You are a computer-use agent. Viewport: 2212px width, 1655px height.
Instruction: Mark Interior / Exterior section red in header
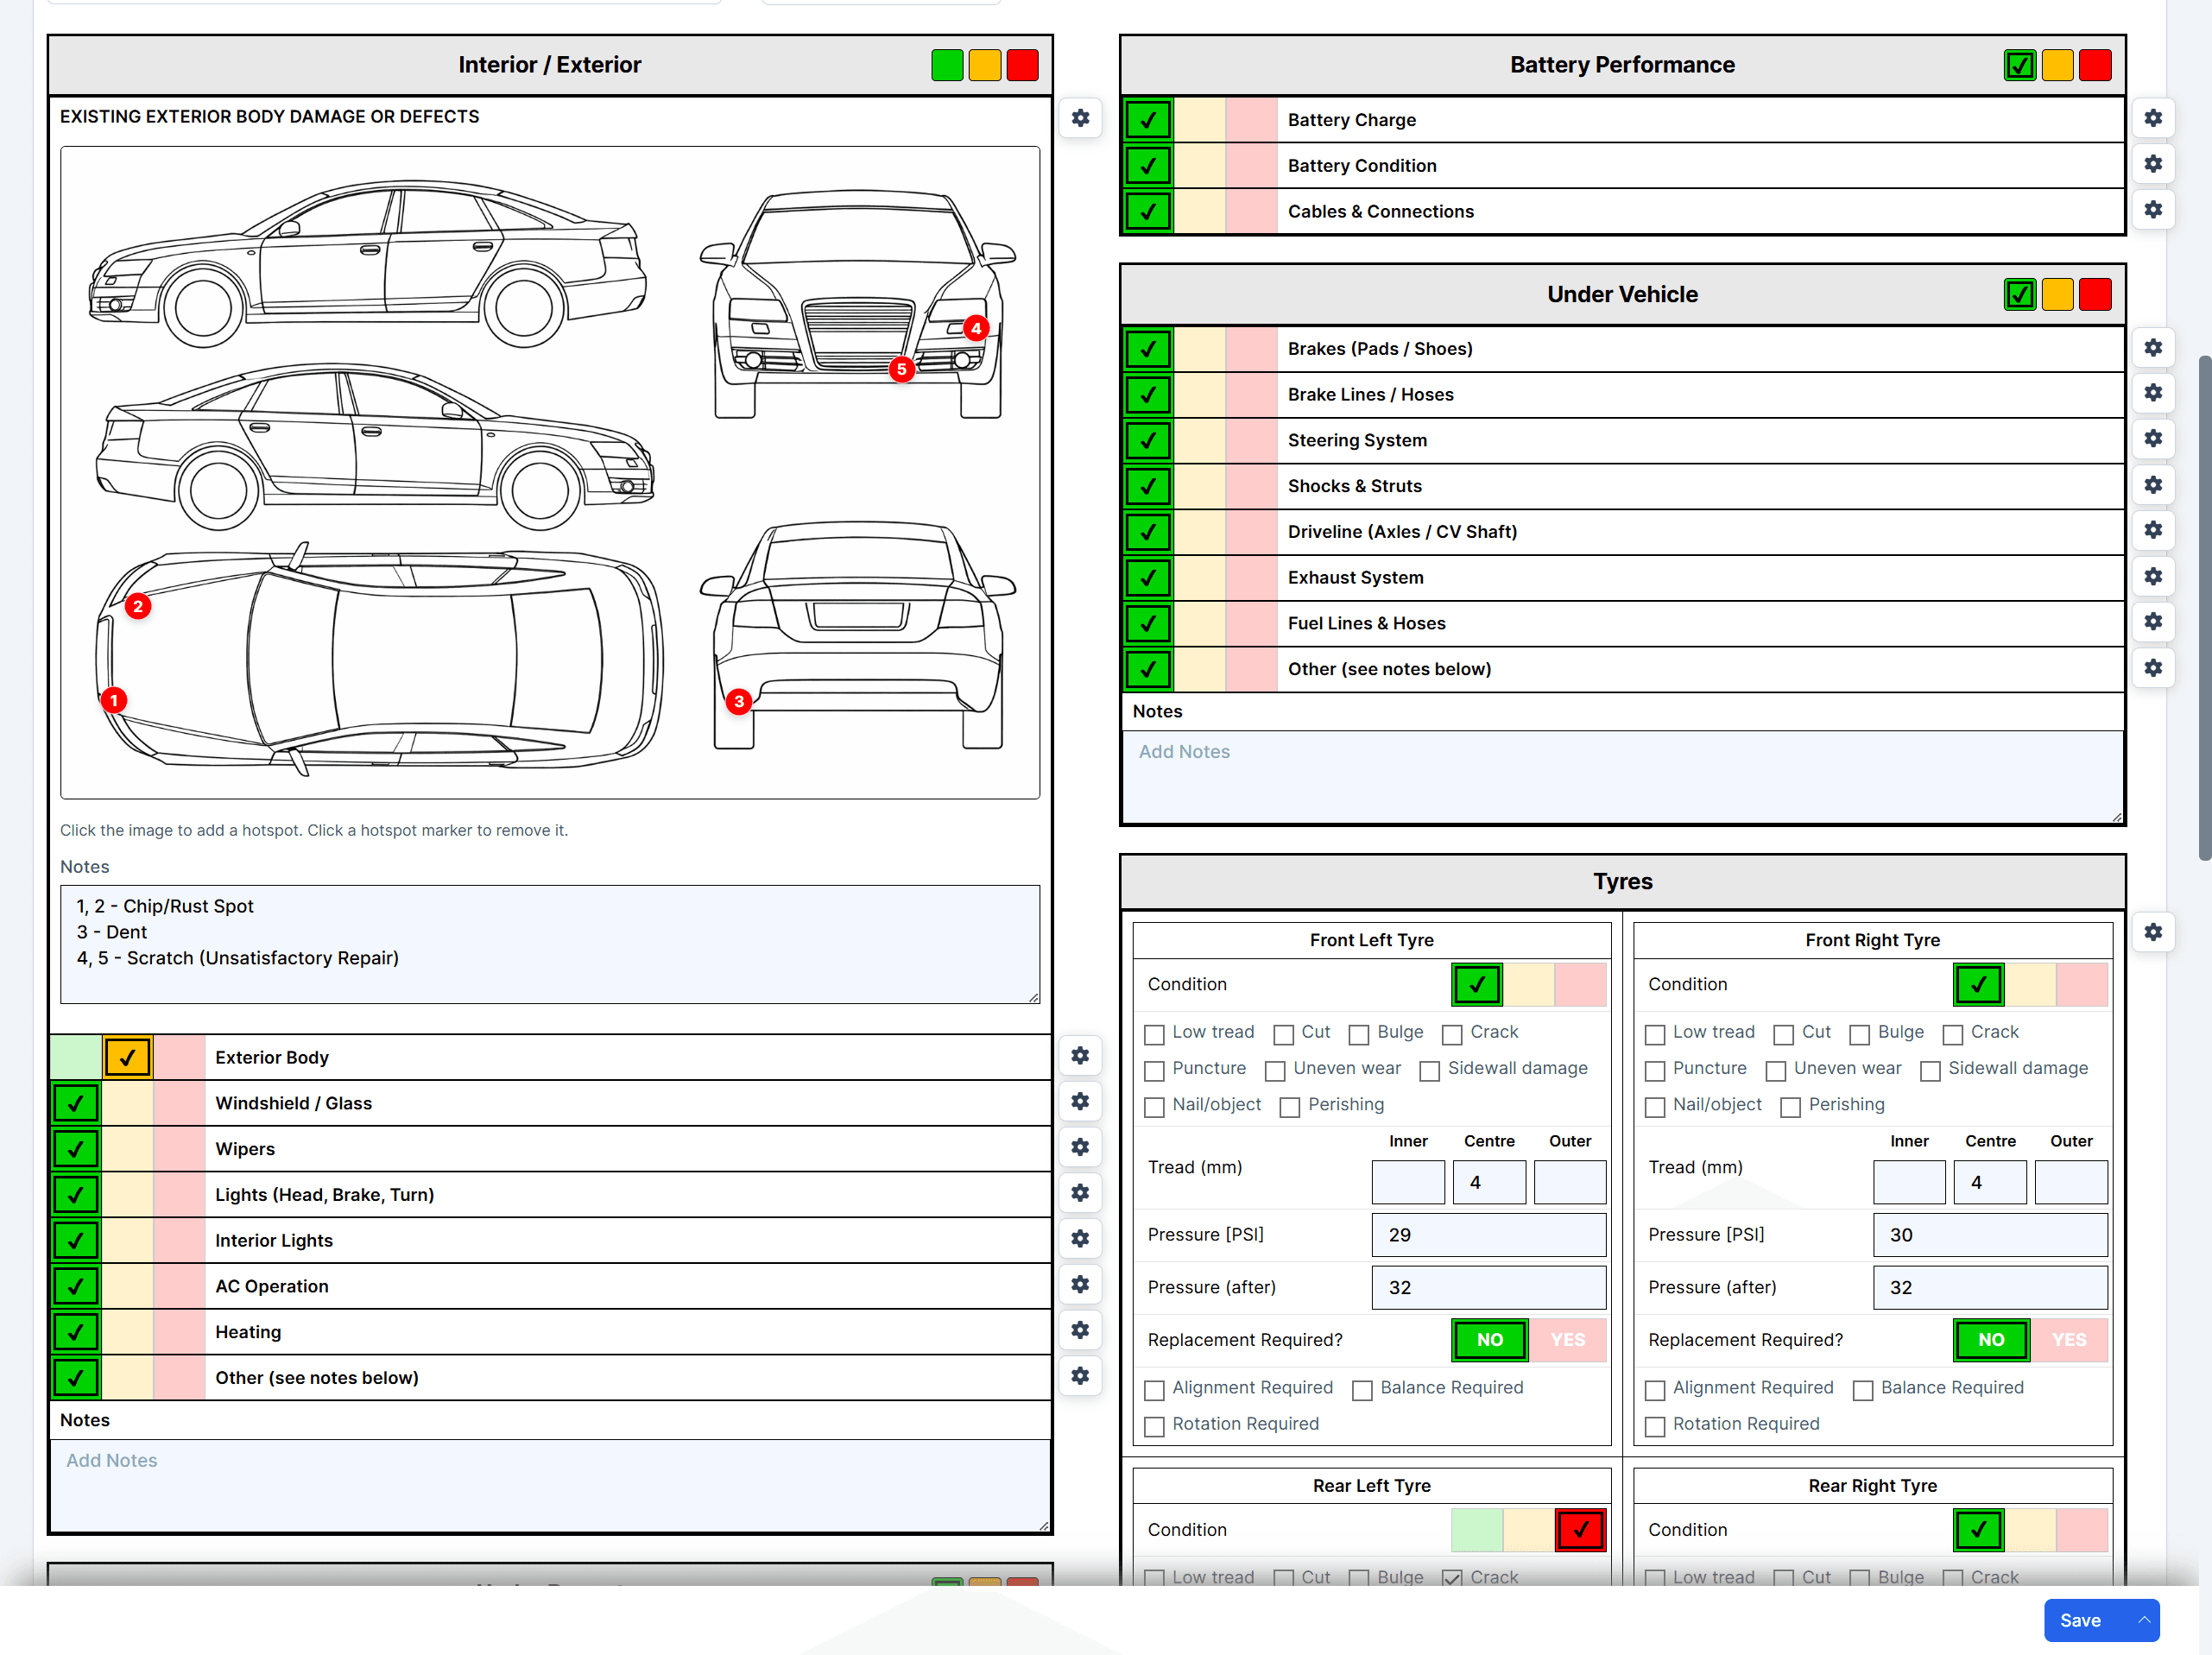point(1022,65)
